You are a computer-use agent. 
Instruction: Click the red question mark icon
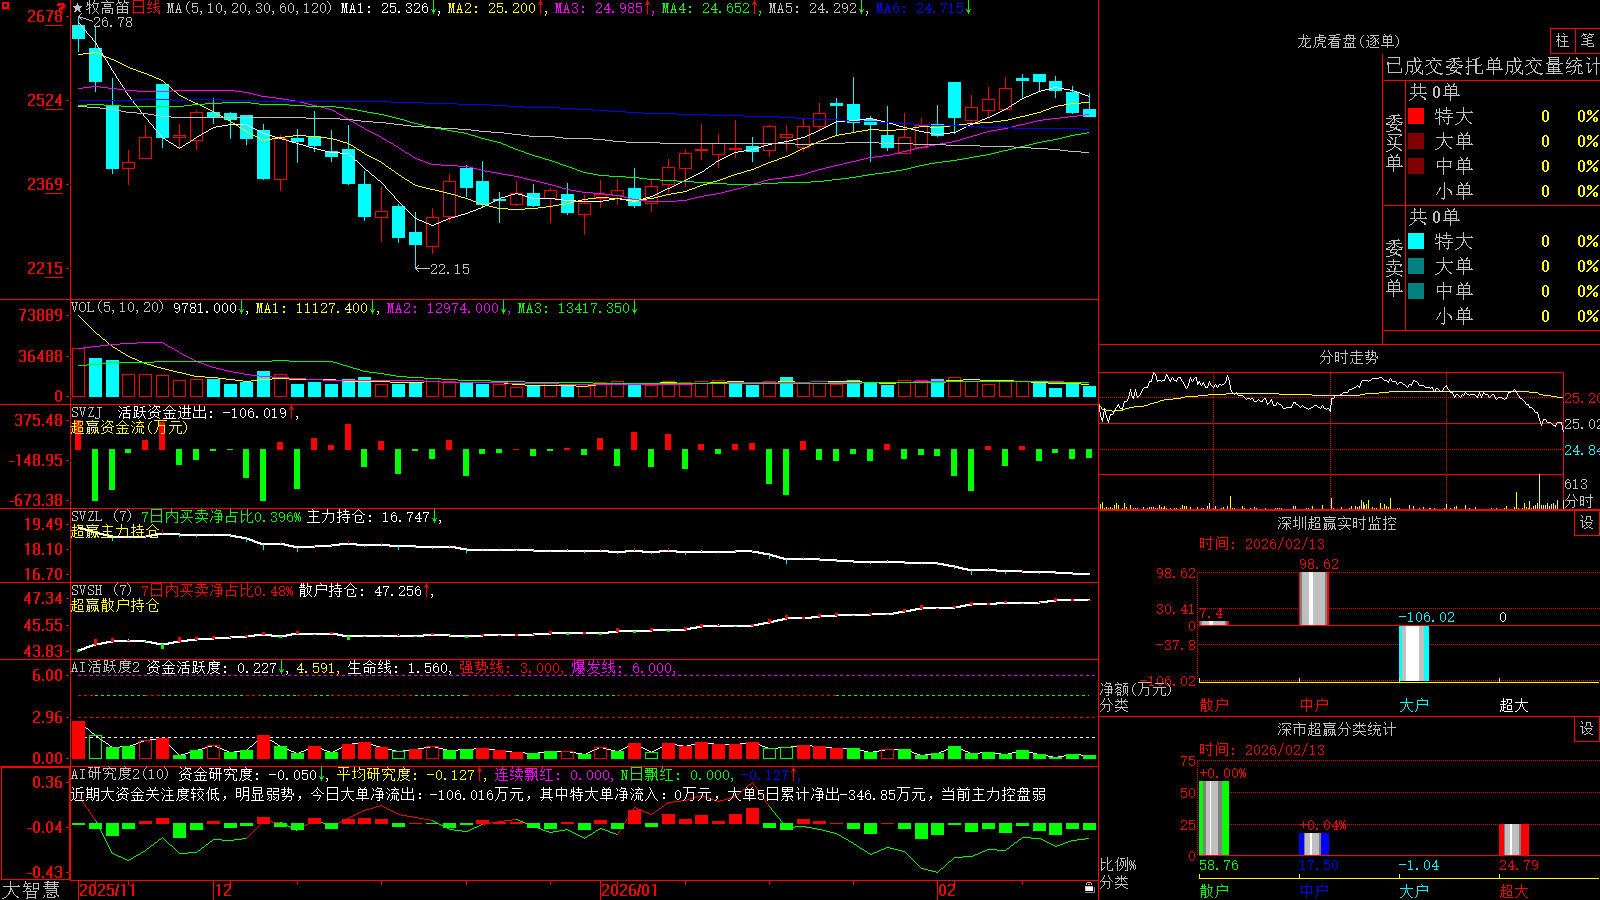61,9
